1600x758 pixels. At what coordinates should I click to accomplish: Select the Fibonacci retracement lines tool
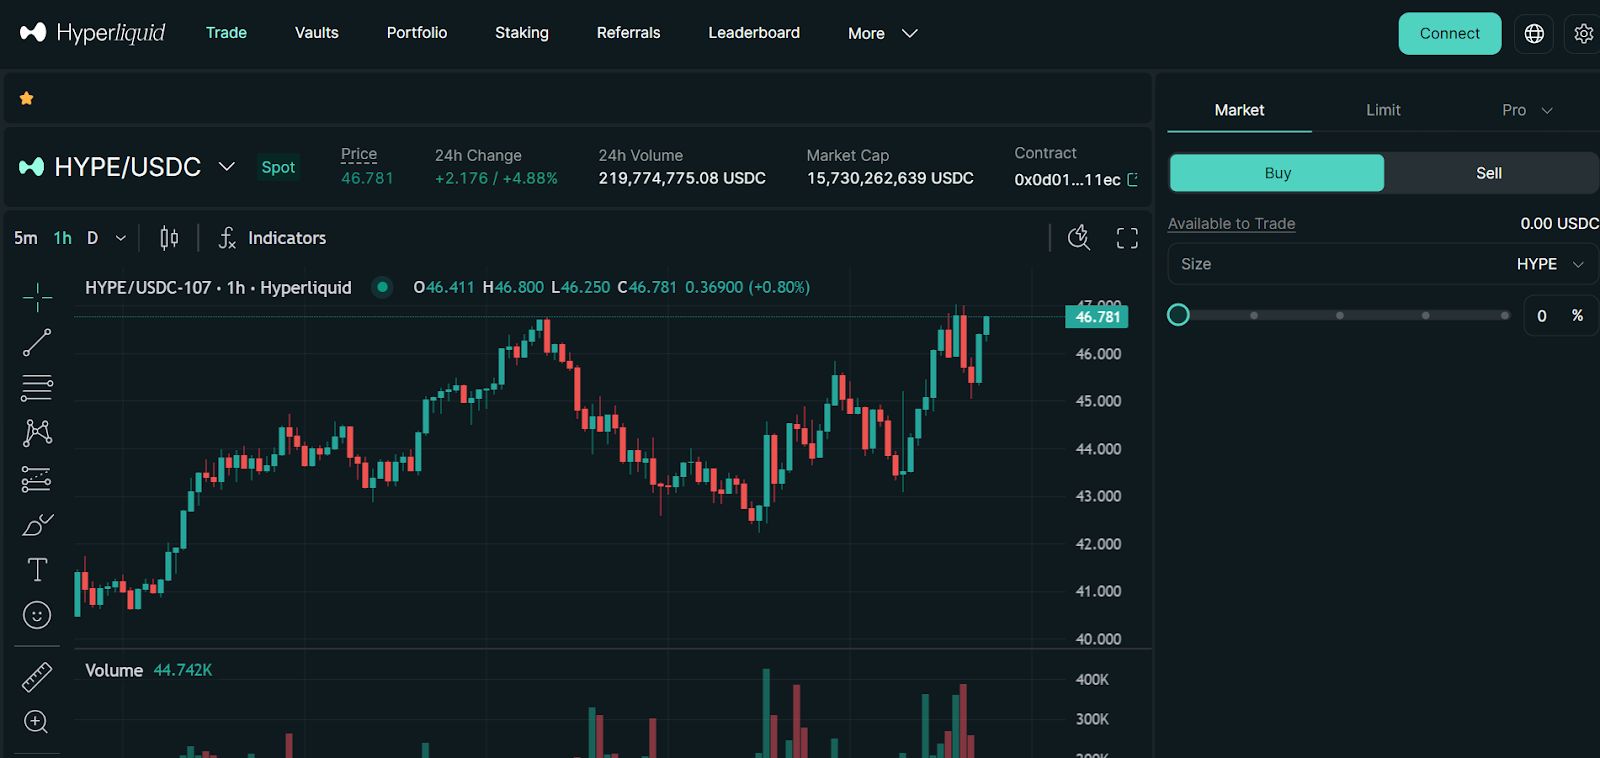pos(37,387)
